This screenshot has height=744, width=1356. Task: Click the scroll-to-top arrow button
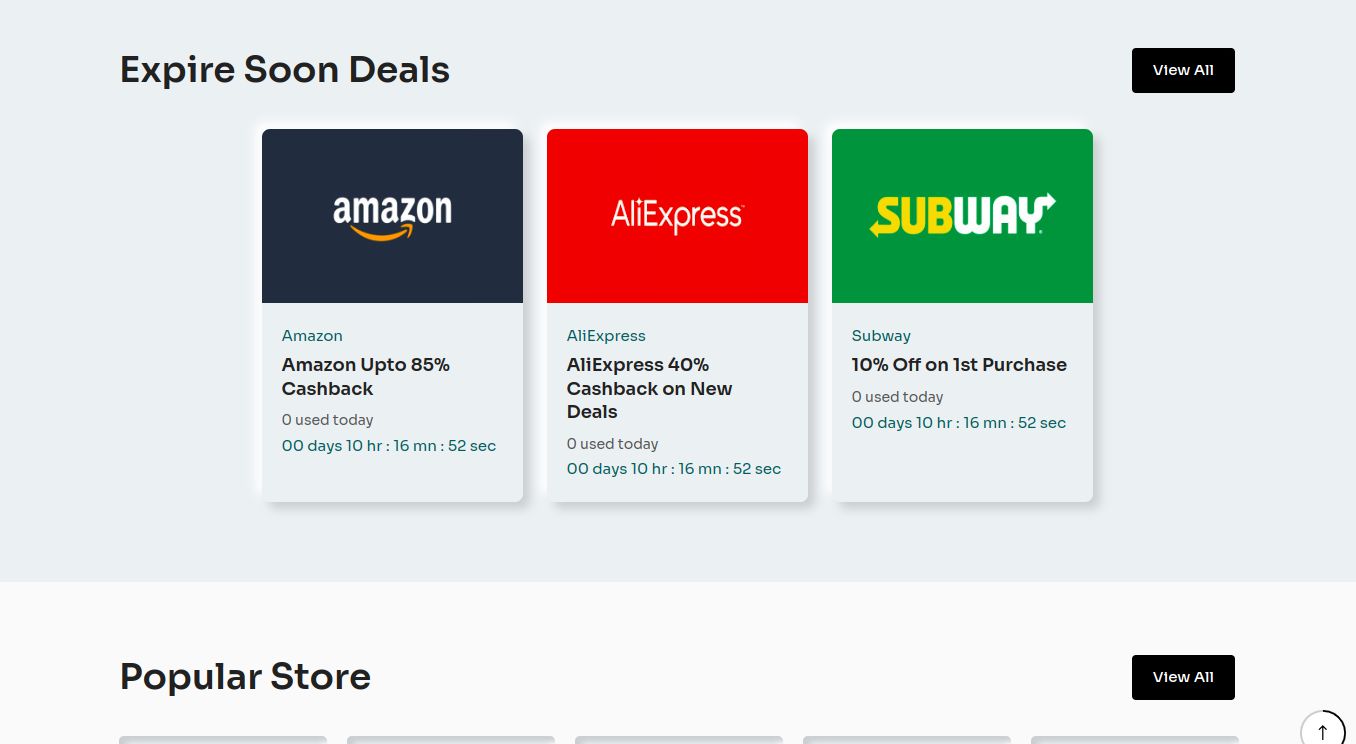click(x=1322, y=729)
